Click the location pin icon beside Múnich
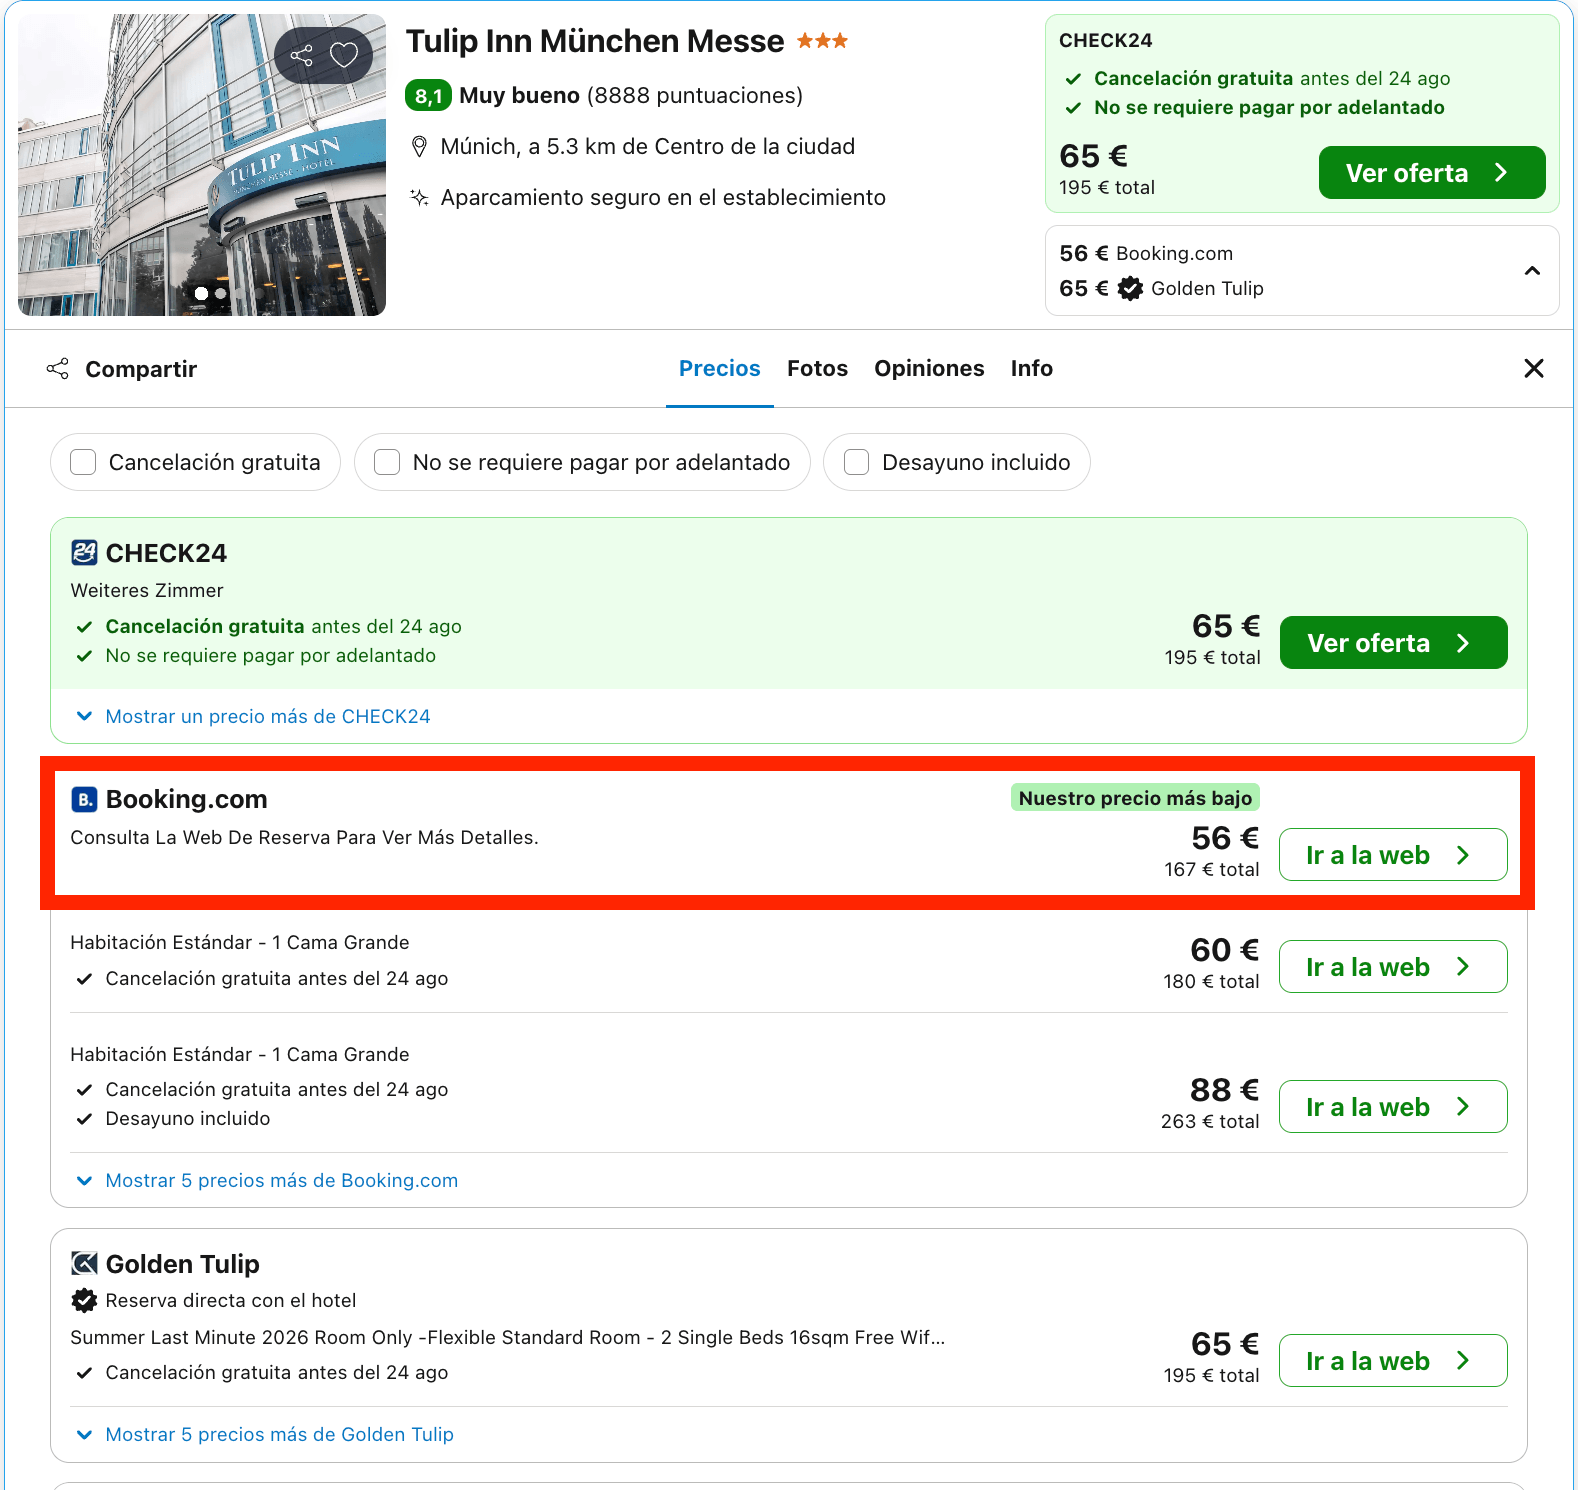This screenshot has height=1490, width=1578. pos(420,147)
